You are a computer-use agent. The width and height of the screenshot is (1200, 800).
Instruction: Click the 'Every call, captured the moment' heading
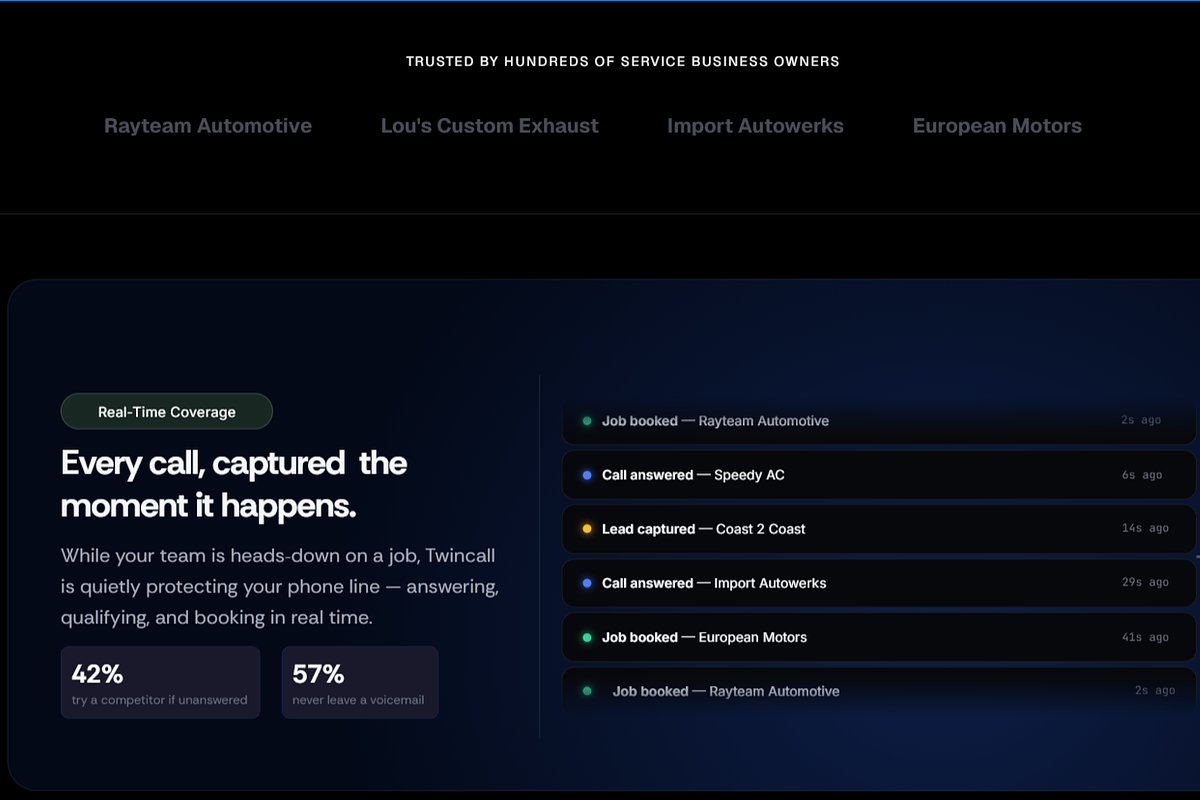[x=234, y=484]
